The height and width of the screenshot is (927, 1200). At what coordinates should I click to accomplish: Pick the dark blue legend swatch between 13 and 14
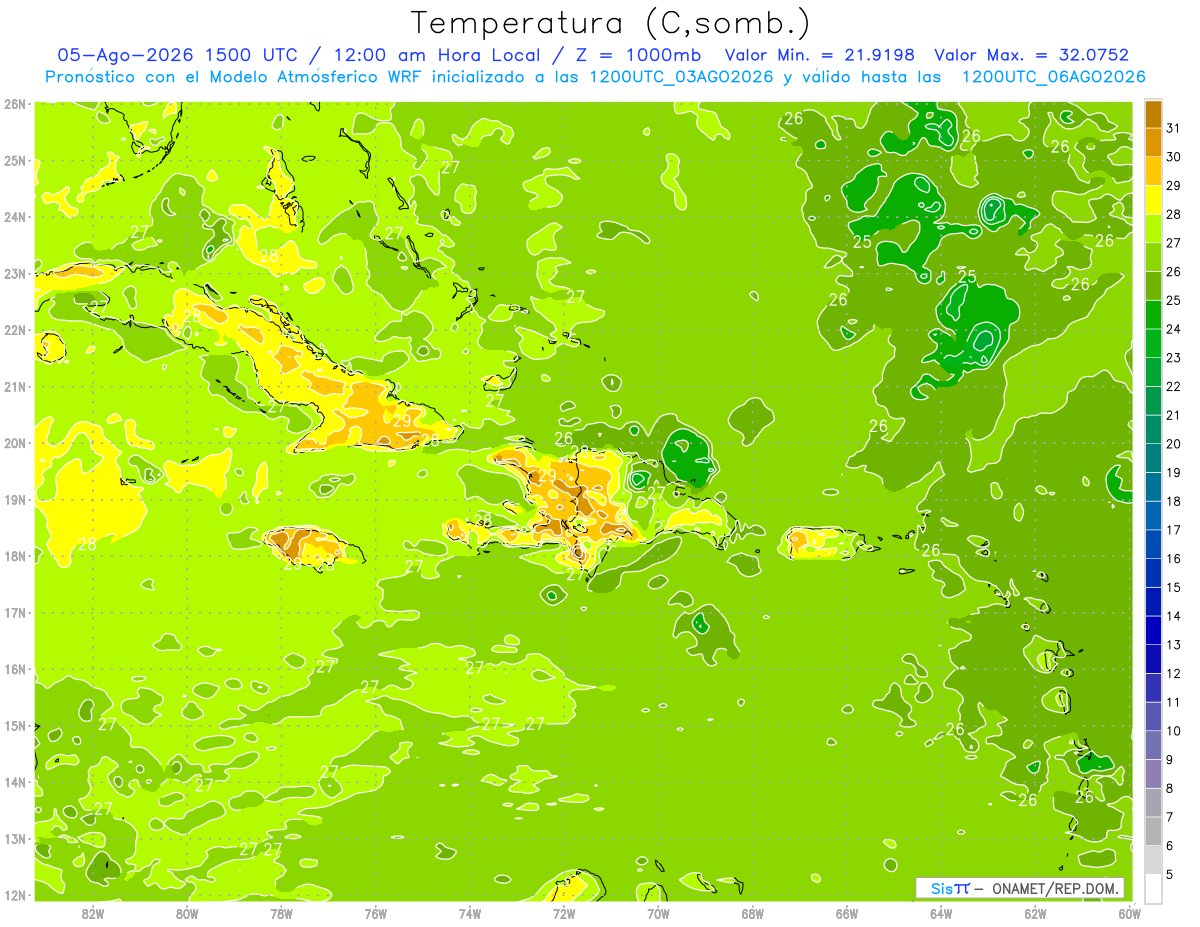[1153, 630]
